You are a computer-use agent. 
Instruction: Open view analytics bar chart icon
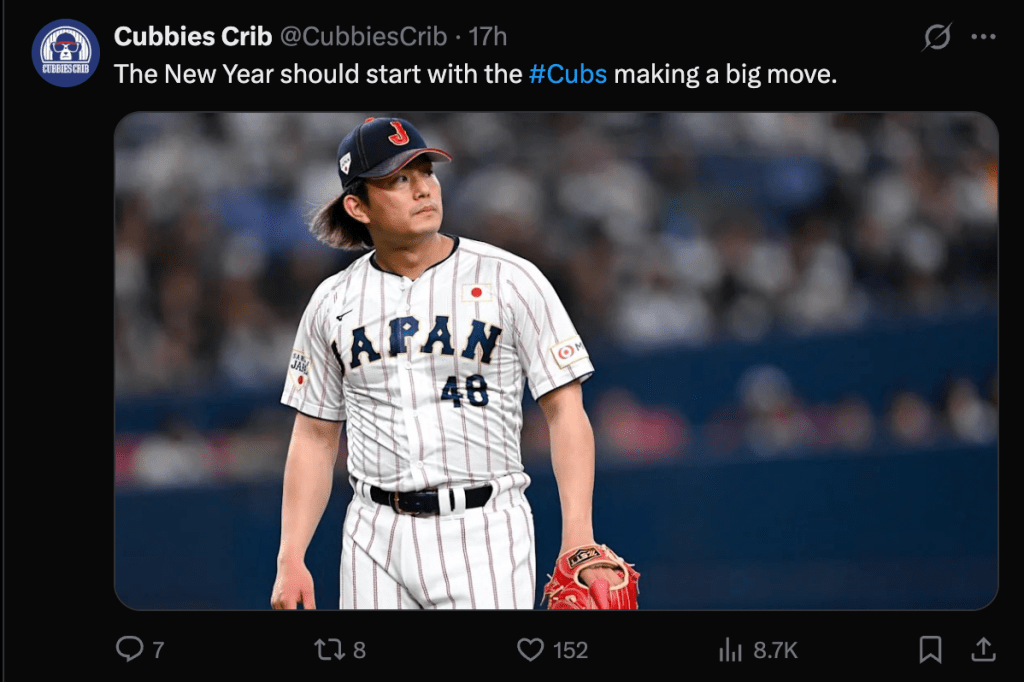(x=730, y=650)
